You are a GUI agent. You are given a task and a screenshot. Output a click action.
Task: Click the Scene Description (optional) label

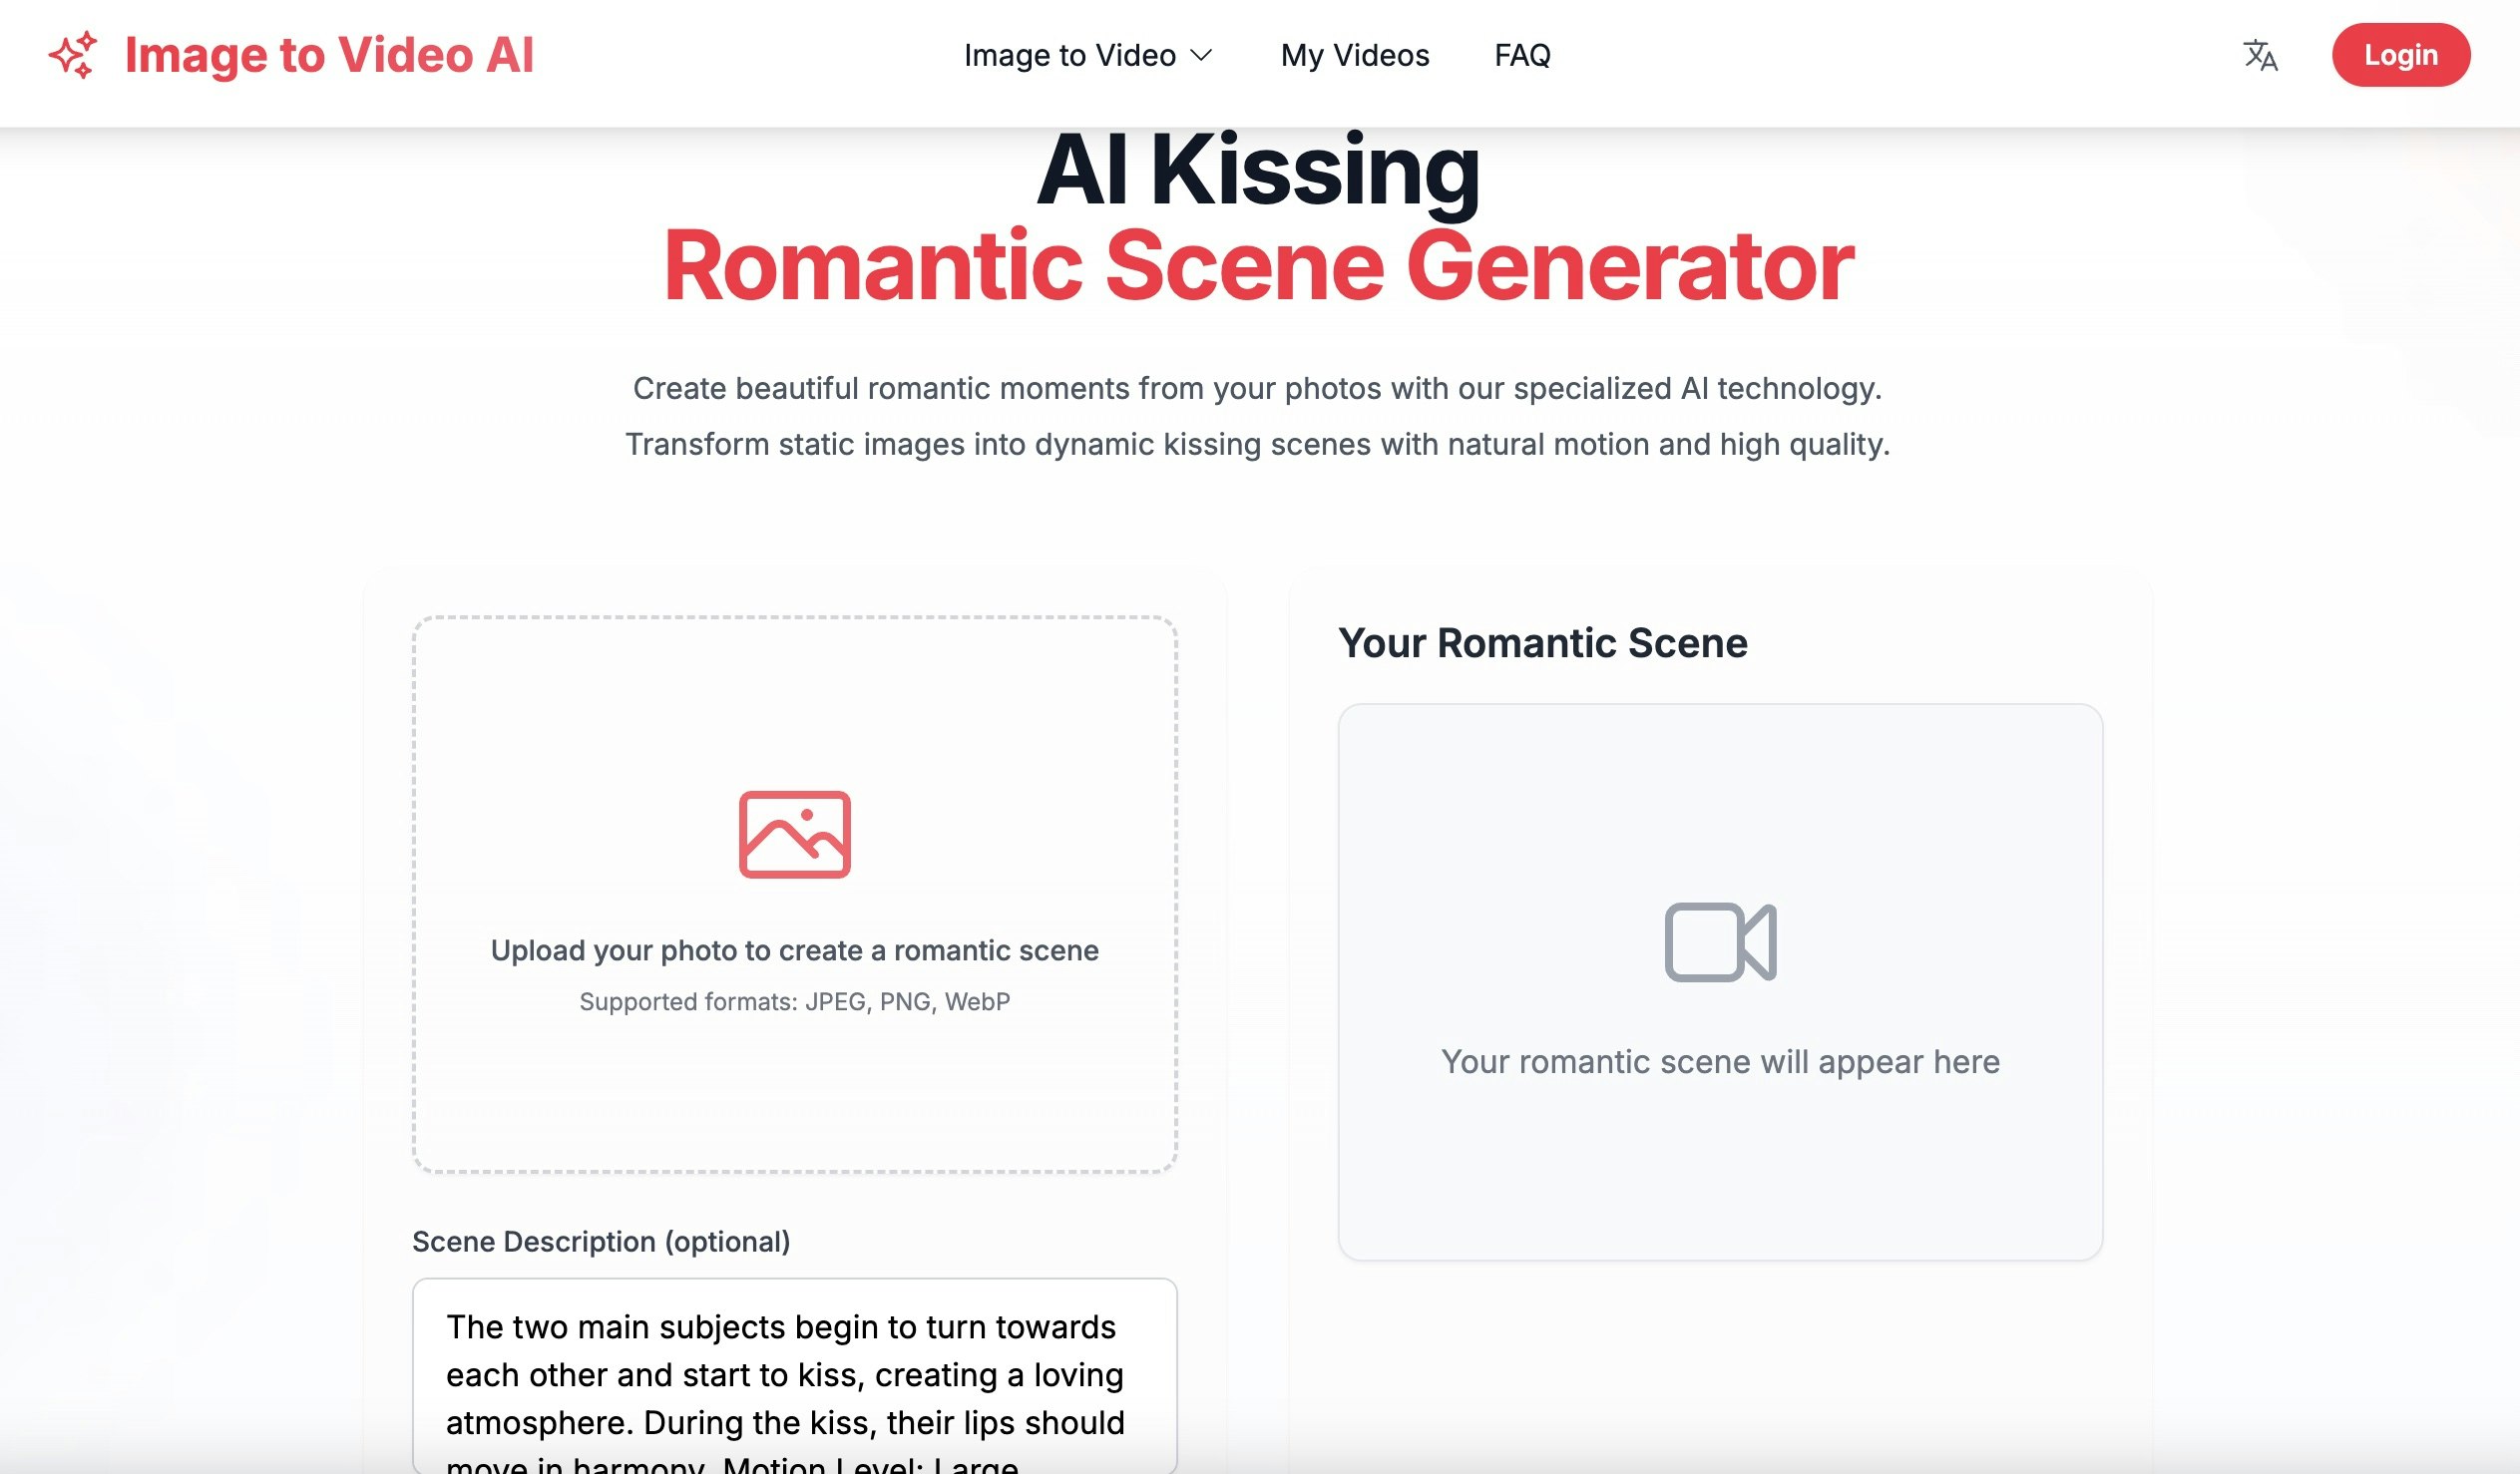tap(600, 1241)
